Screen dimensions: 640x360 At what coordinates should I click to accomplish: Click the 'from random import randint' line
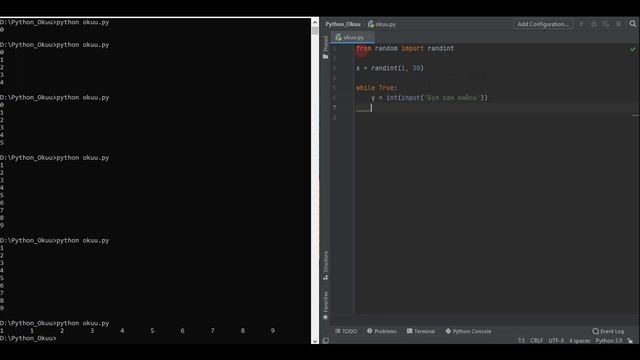404,48
